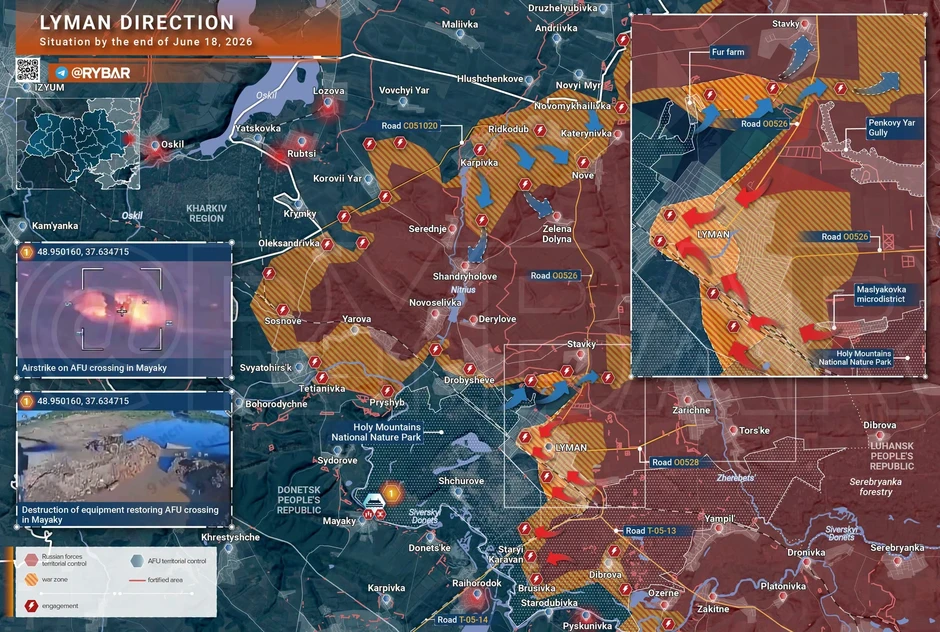Screen dimensions: 940x632
Task: Click the 'Road C051020' label
Action: 410,126
